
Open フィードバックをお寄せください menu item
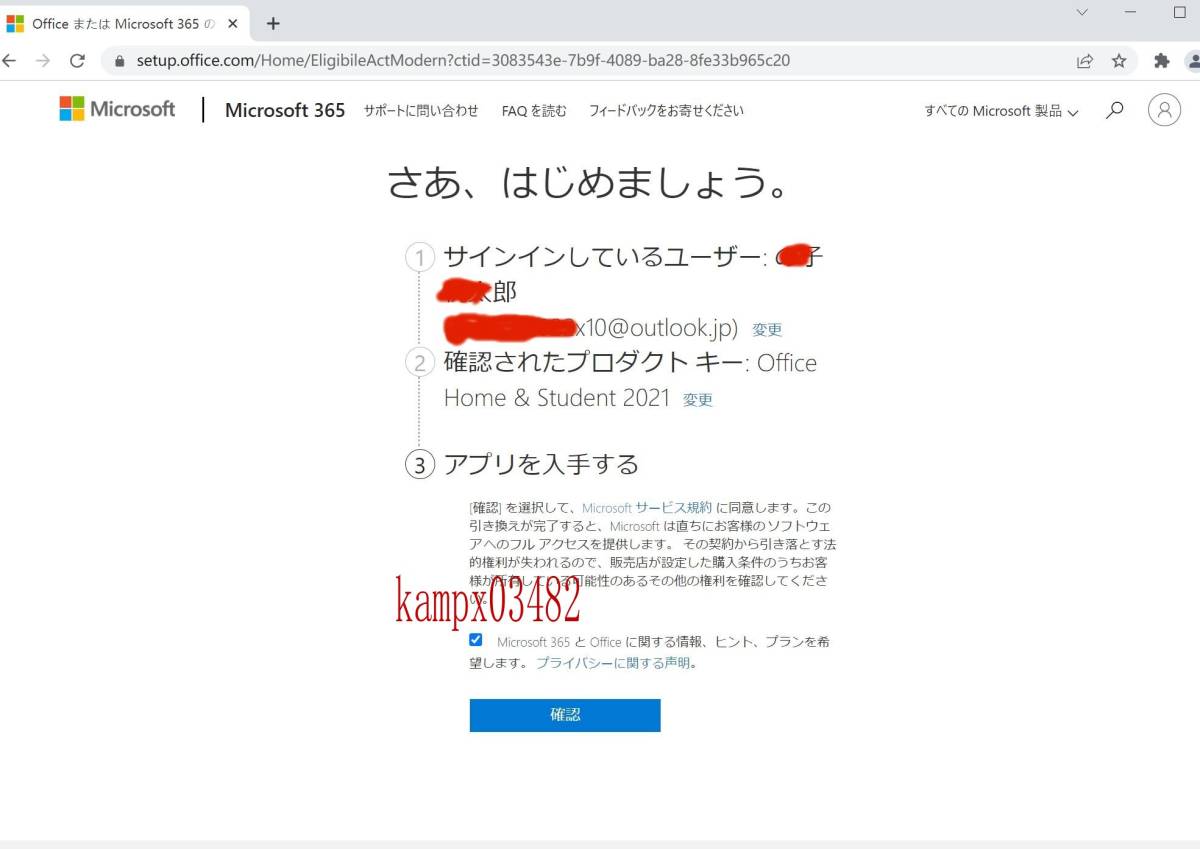click(x=666, y=111)
